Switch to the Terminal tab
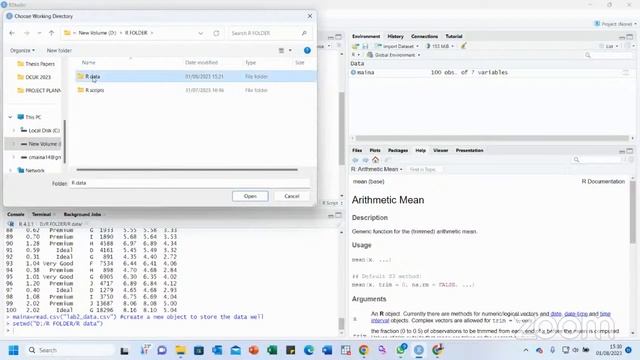Viewport: 640px width, 360px height. coord(41,214)
